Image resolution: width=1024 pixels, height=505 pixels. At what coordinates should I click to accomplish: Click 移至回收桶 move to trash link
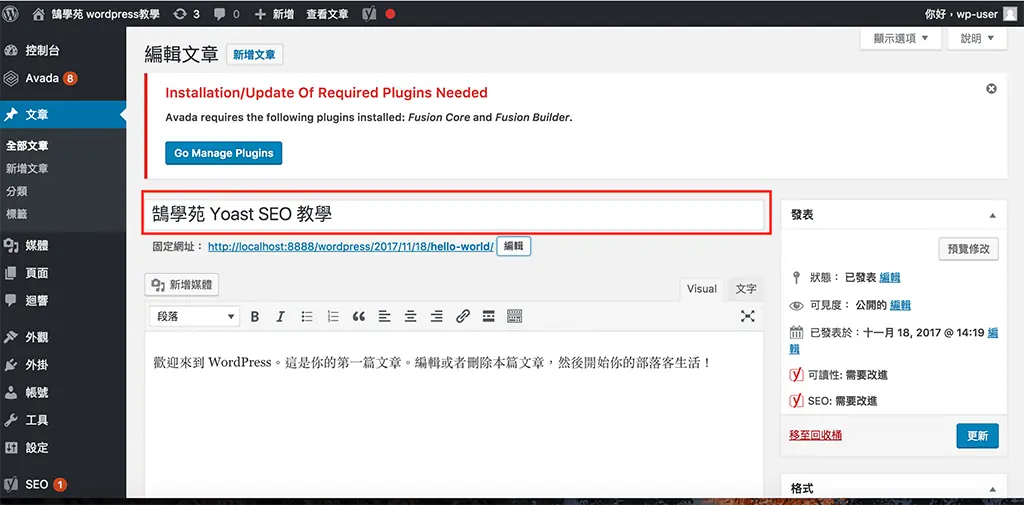[815, 435]
